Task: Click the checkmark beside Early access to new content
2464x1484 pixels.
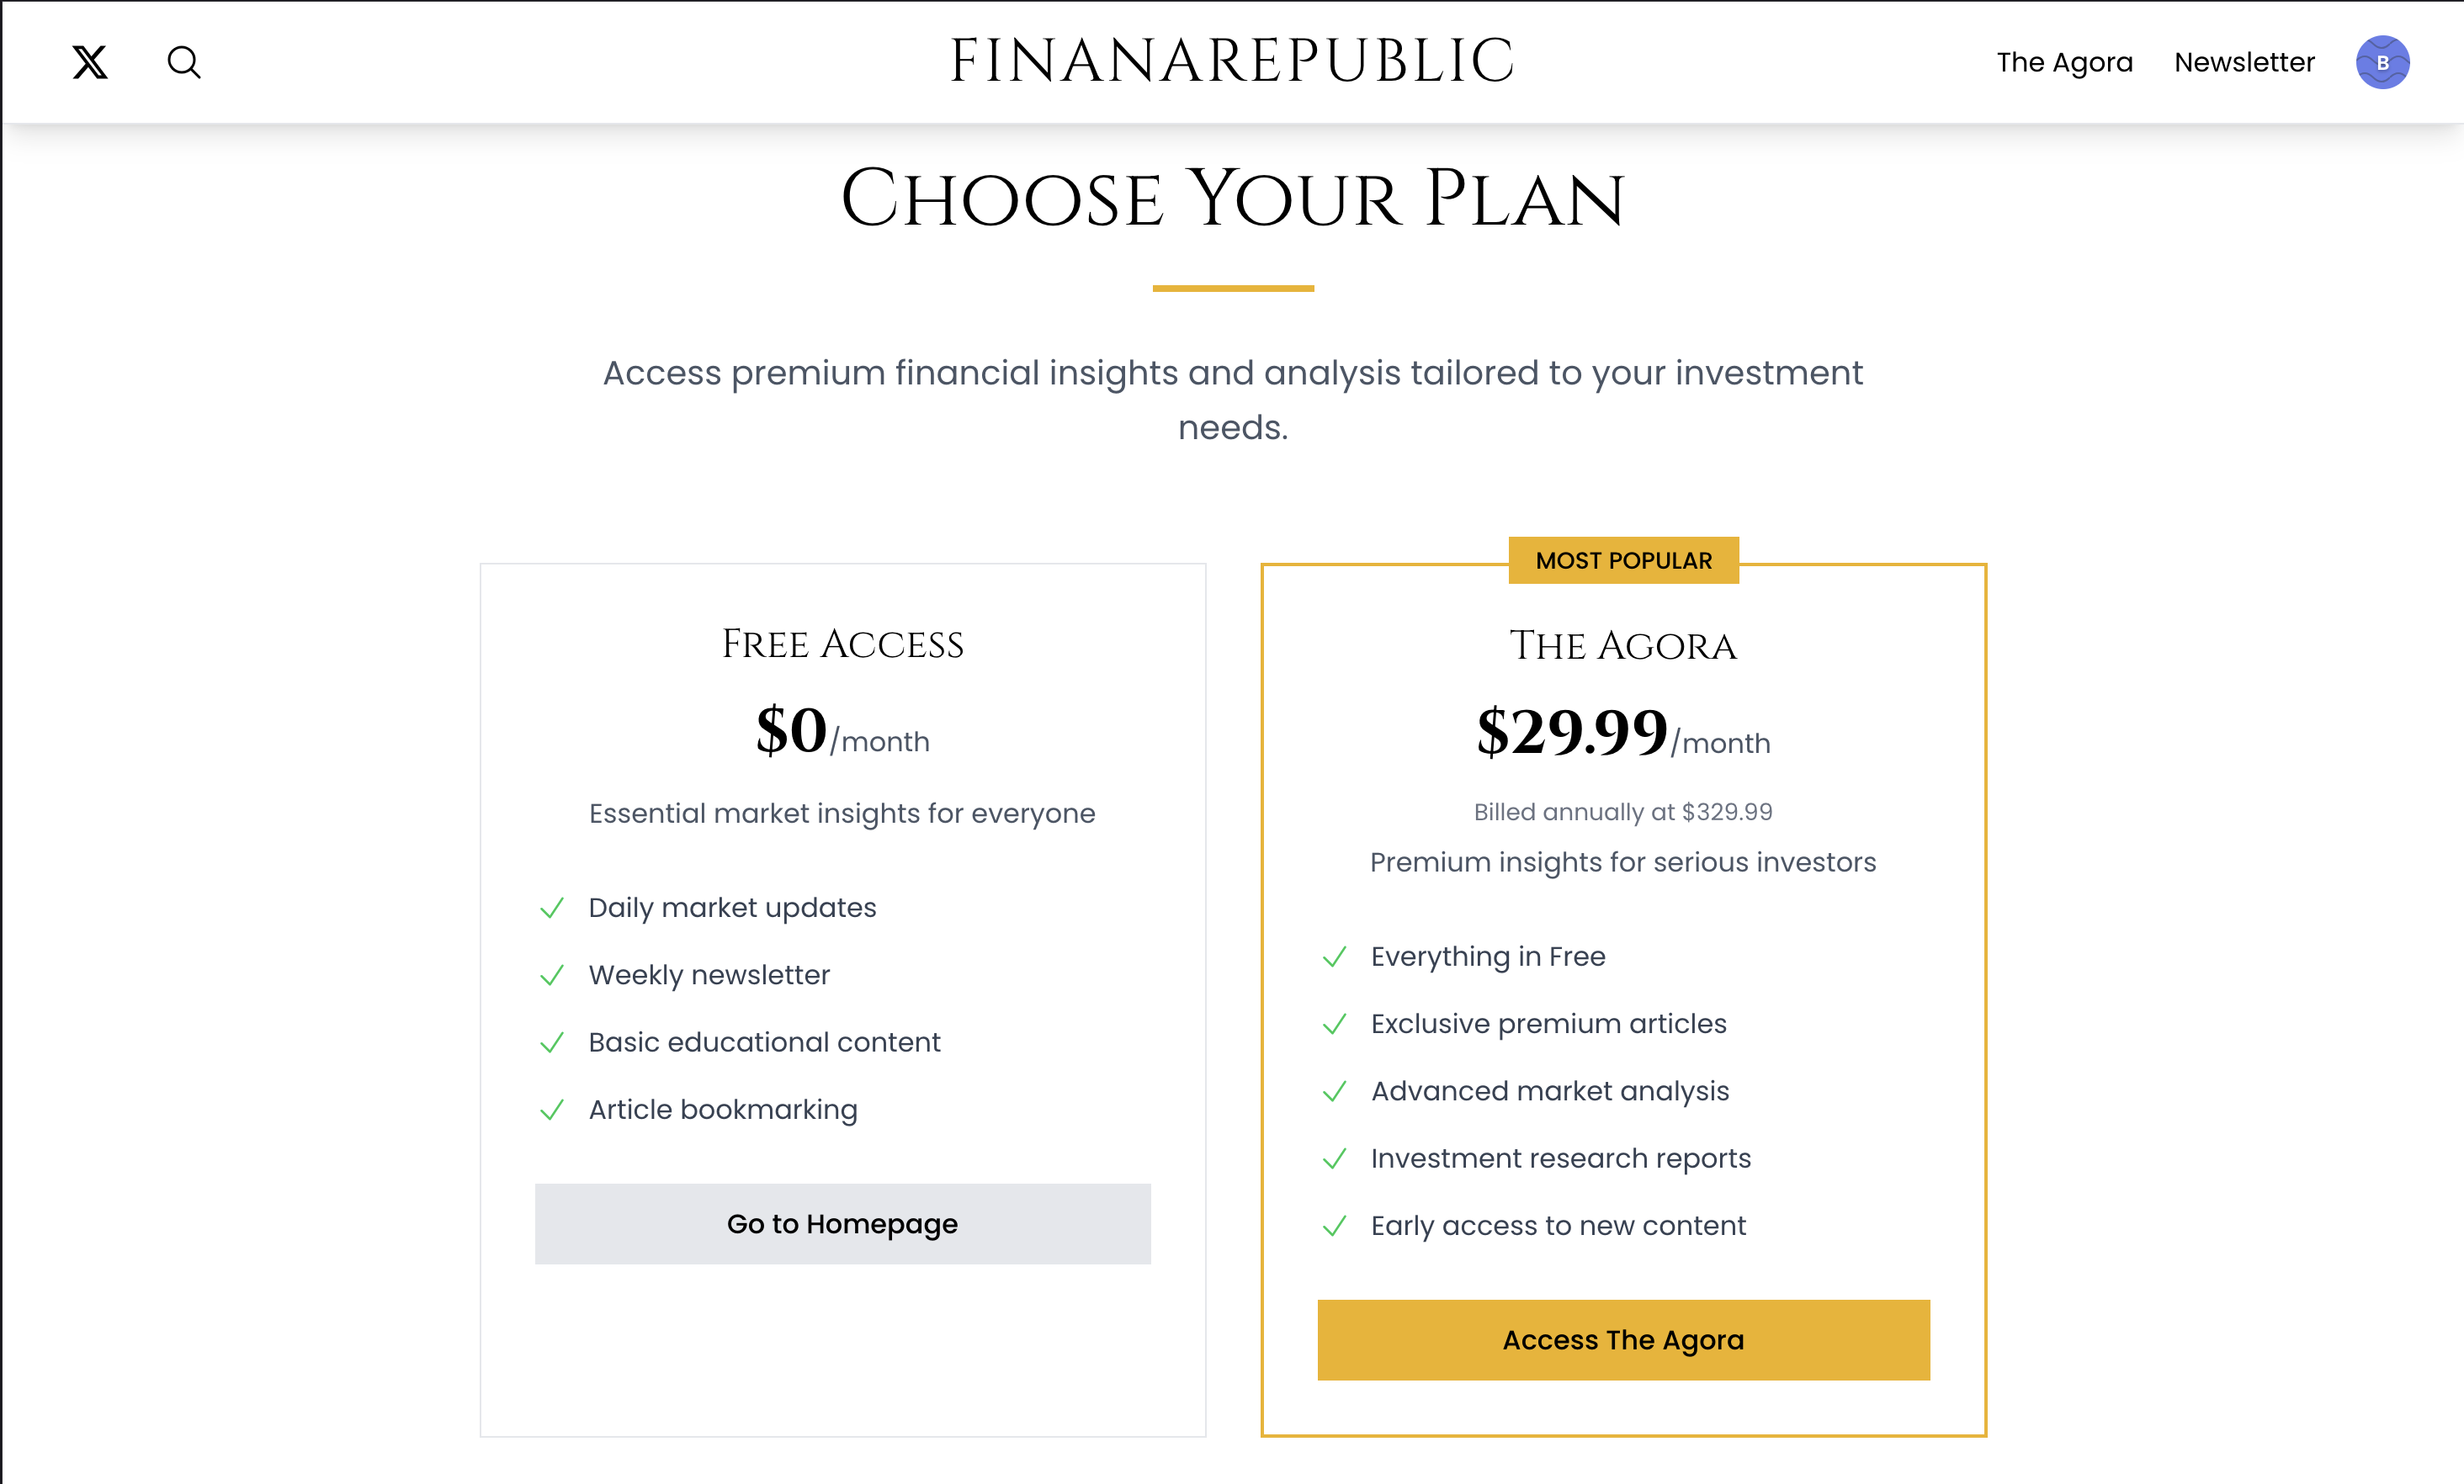Action: pyautogui.click(x=1335, y=1226)
